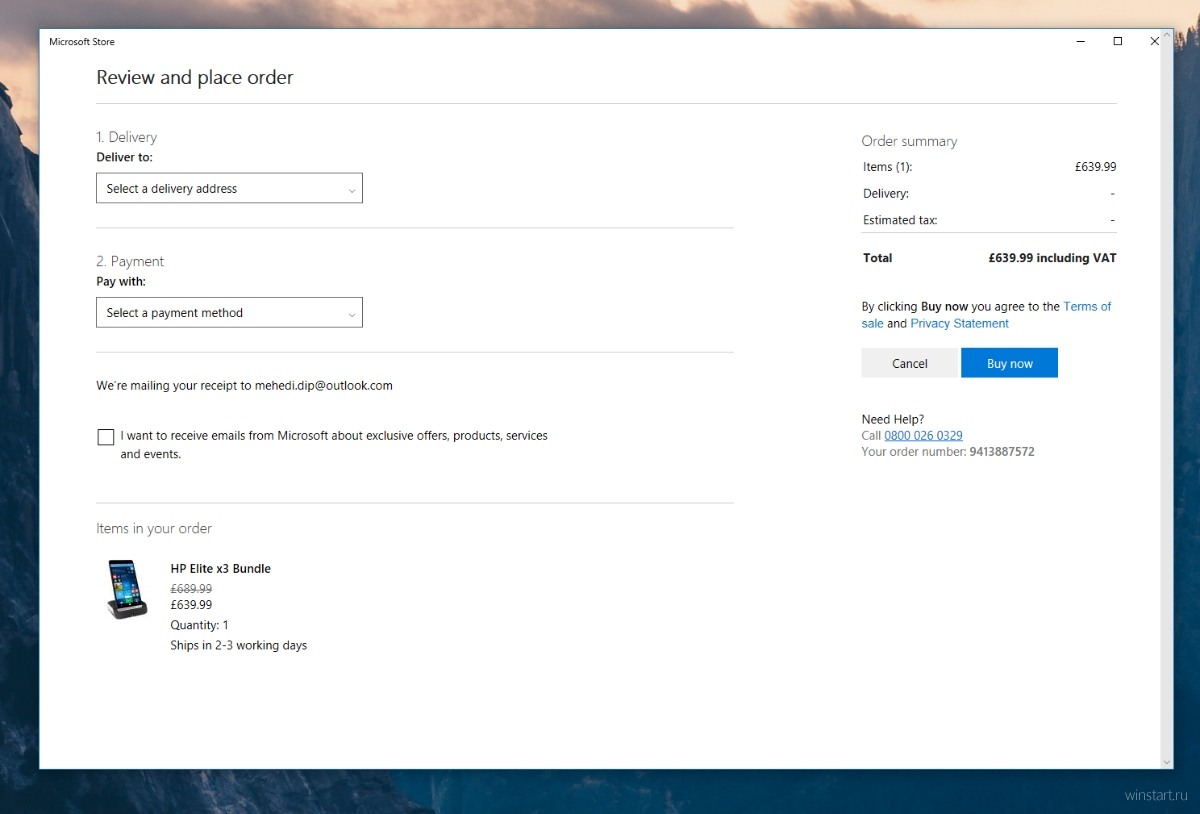Minimize the Microsoft Store window
The image size is (1200, 814).
click(1081, 41)
